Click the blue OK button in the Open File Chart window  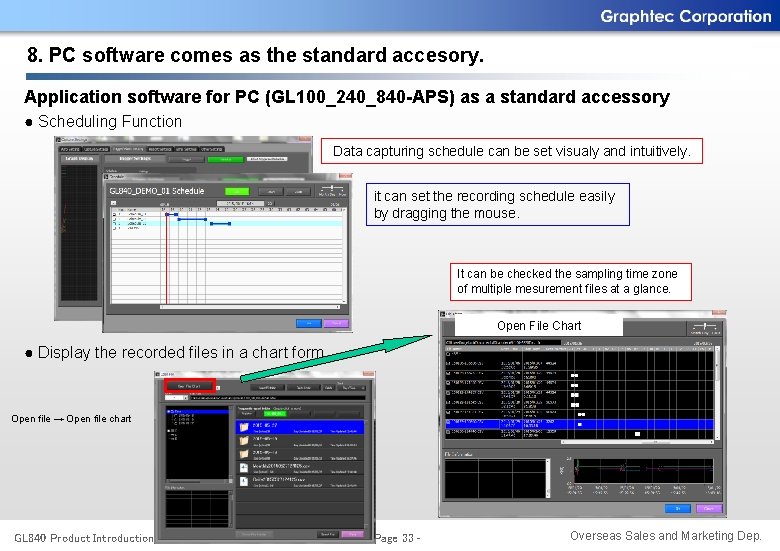[678, 508]
